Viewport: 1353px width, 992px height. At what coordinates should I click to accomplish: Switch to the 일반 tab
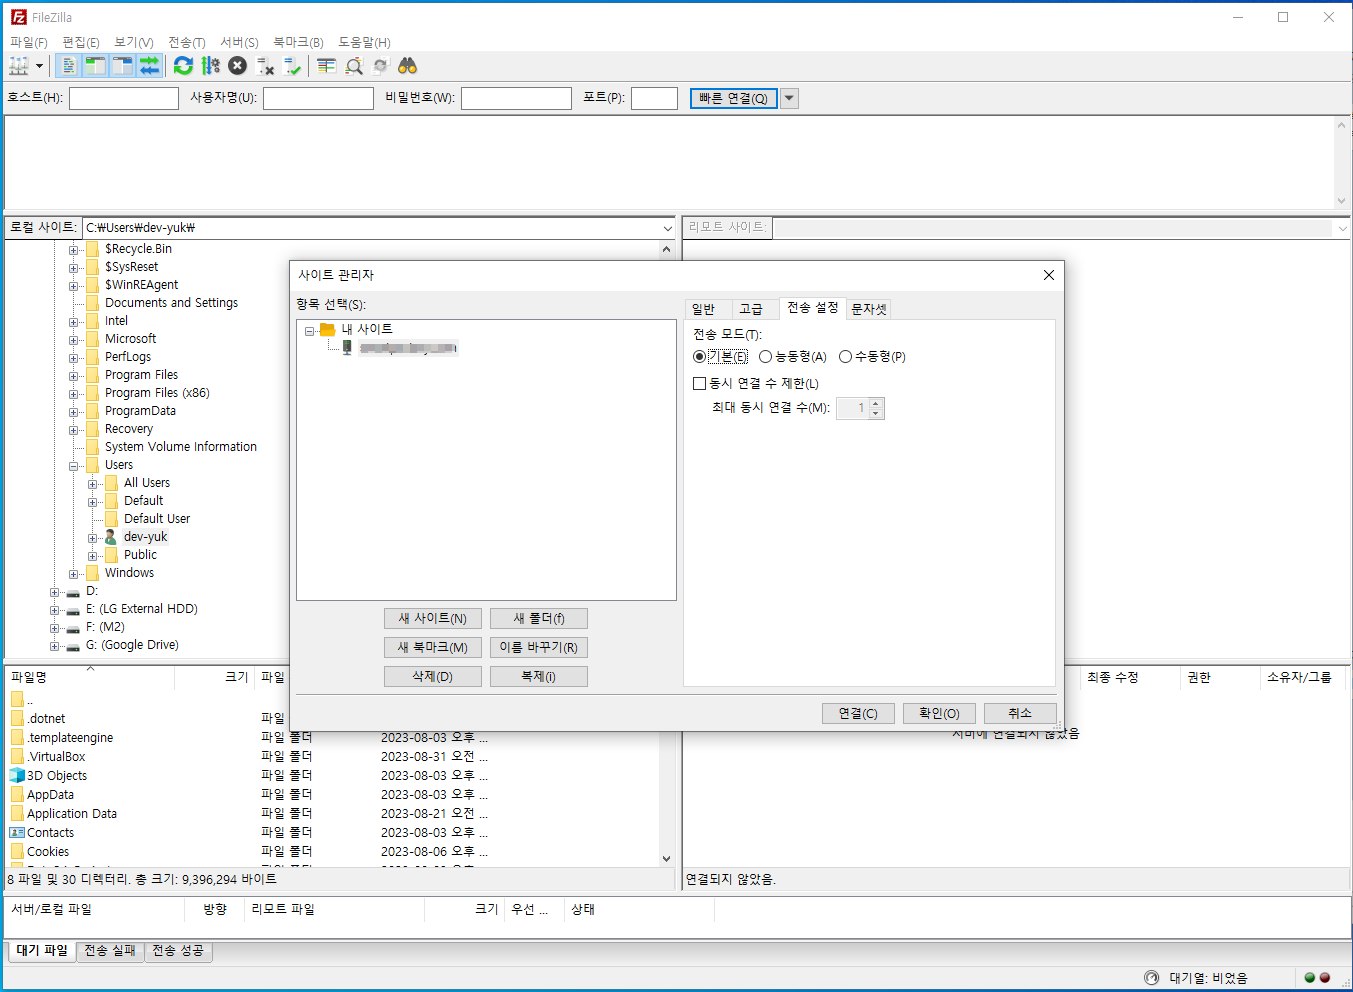(704, 309)
